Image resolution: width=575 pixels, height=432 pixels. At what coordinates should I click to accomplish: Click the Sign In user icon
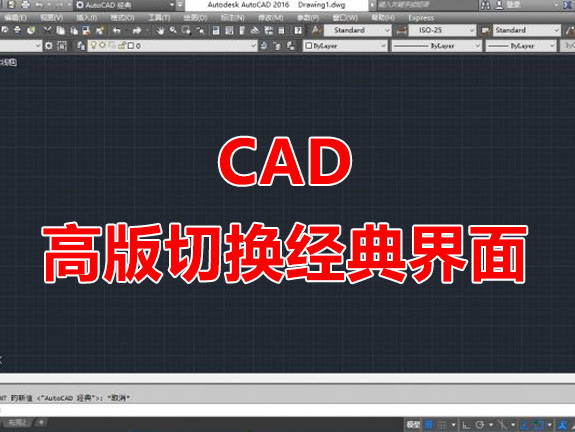point(499,5)
